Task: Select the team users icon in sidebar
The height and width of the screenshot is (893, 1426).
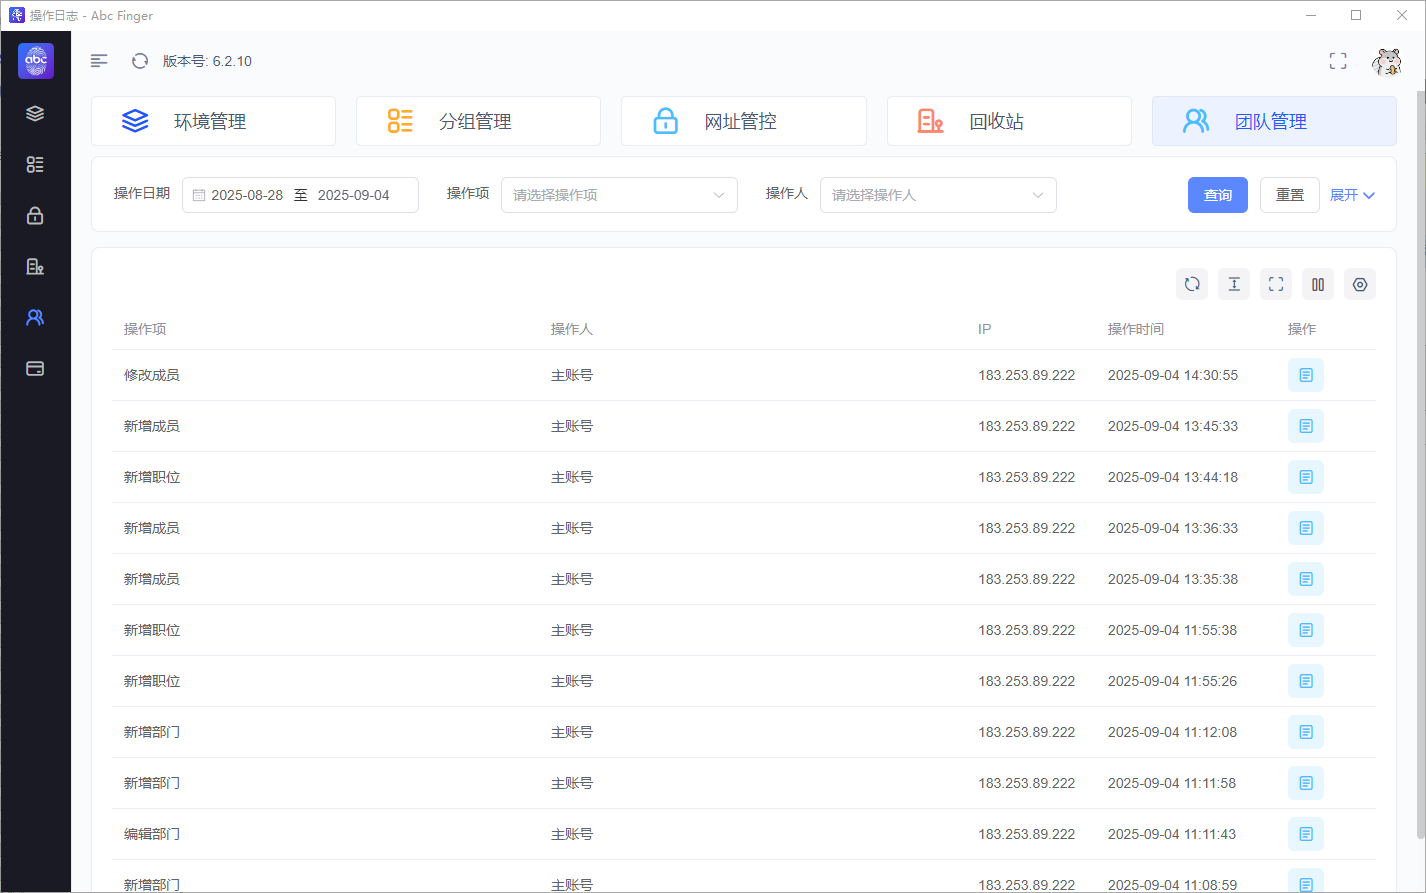Action: pyautogui.click(x=35, y=317)
